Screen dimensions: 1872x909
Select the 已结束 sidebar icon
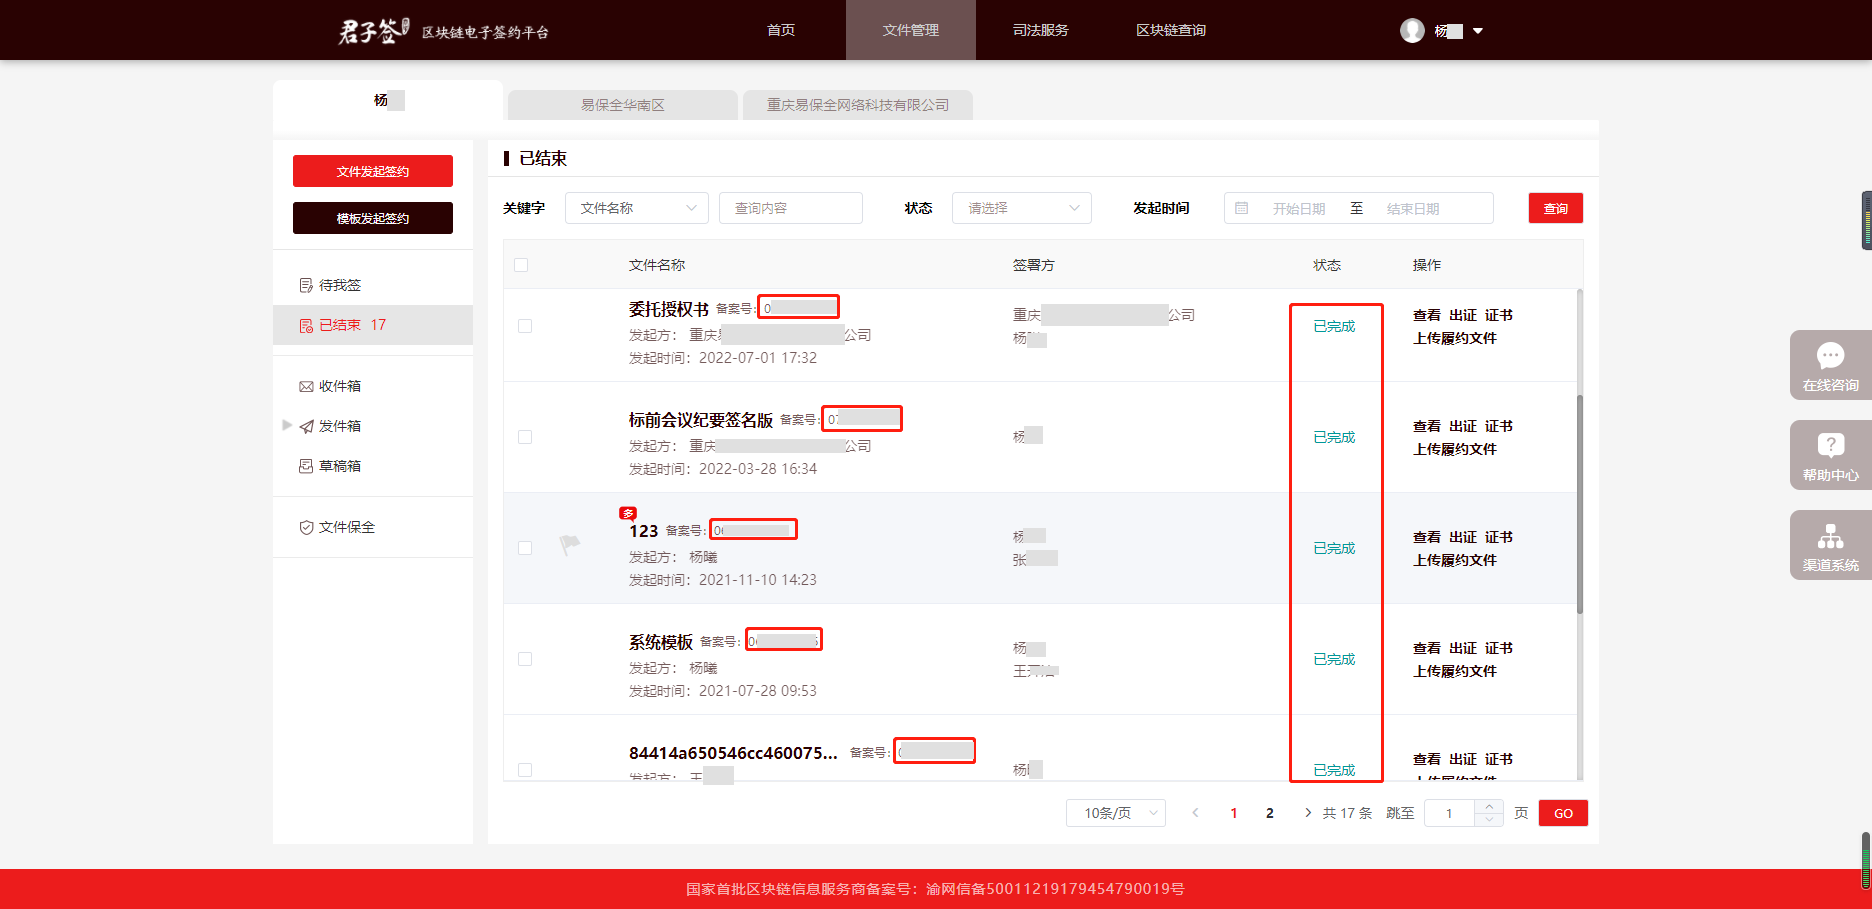306,325
